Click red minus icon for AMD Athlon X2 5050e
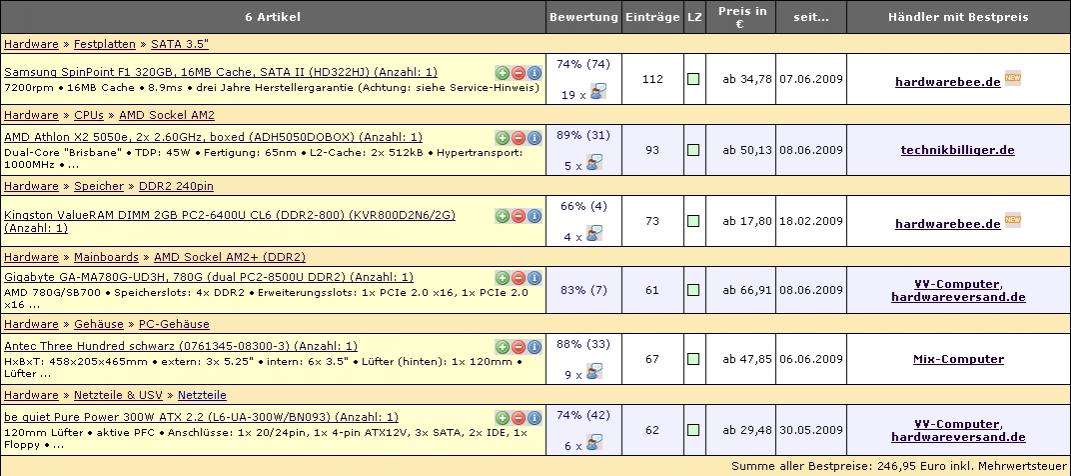The height and width of the screenshot is (476, 1071). coord(518,137)
